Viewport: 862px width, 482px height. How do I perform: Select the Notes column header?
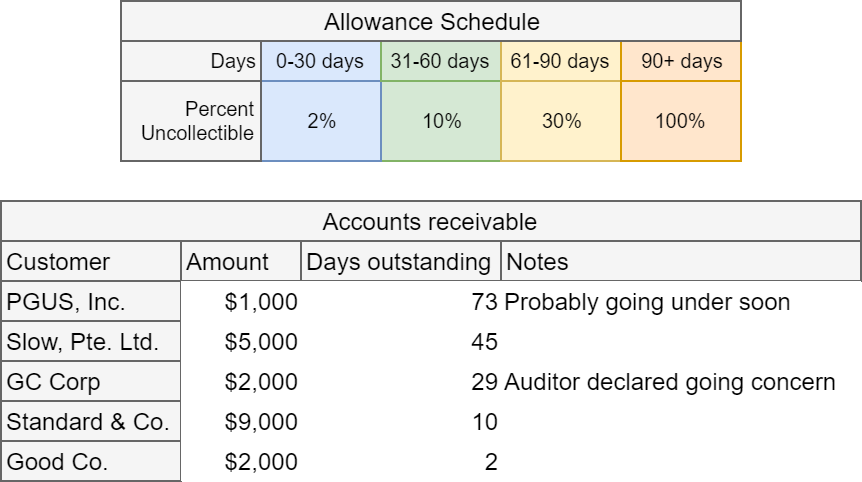click(680, 262)
